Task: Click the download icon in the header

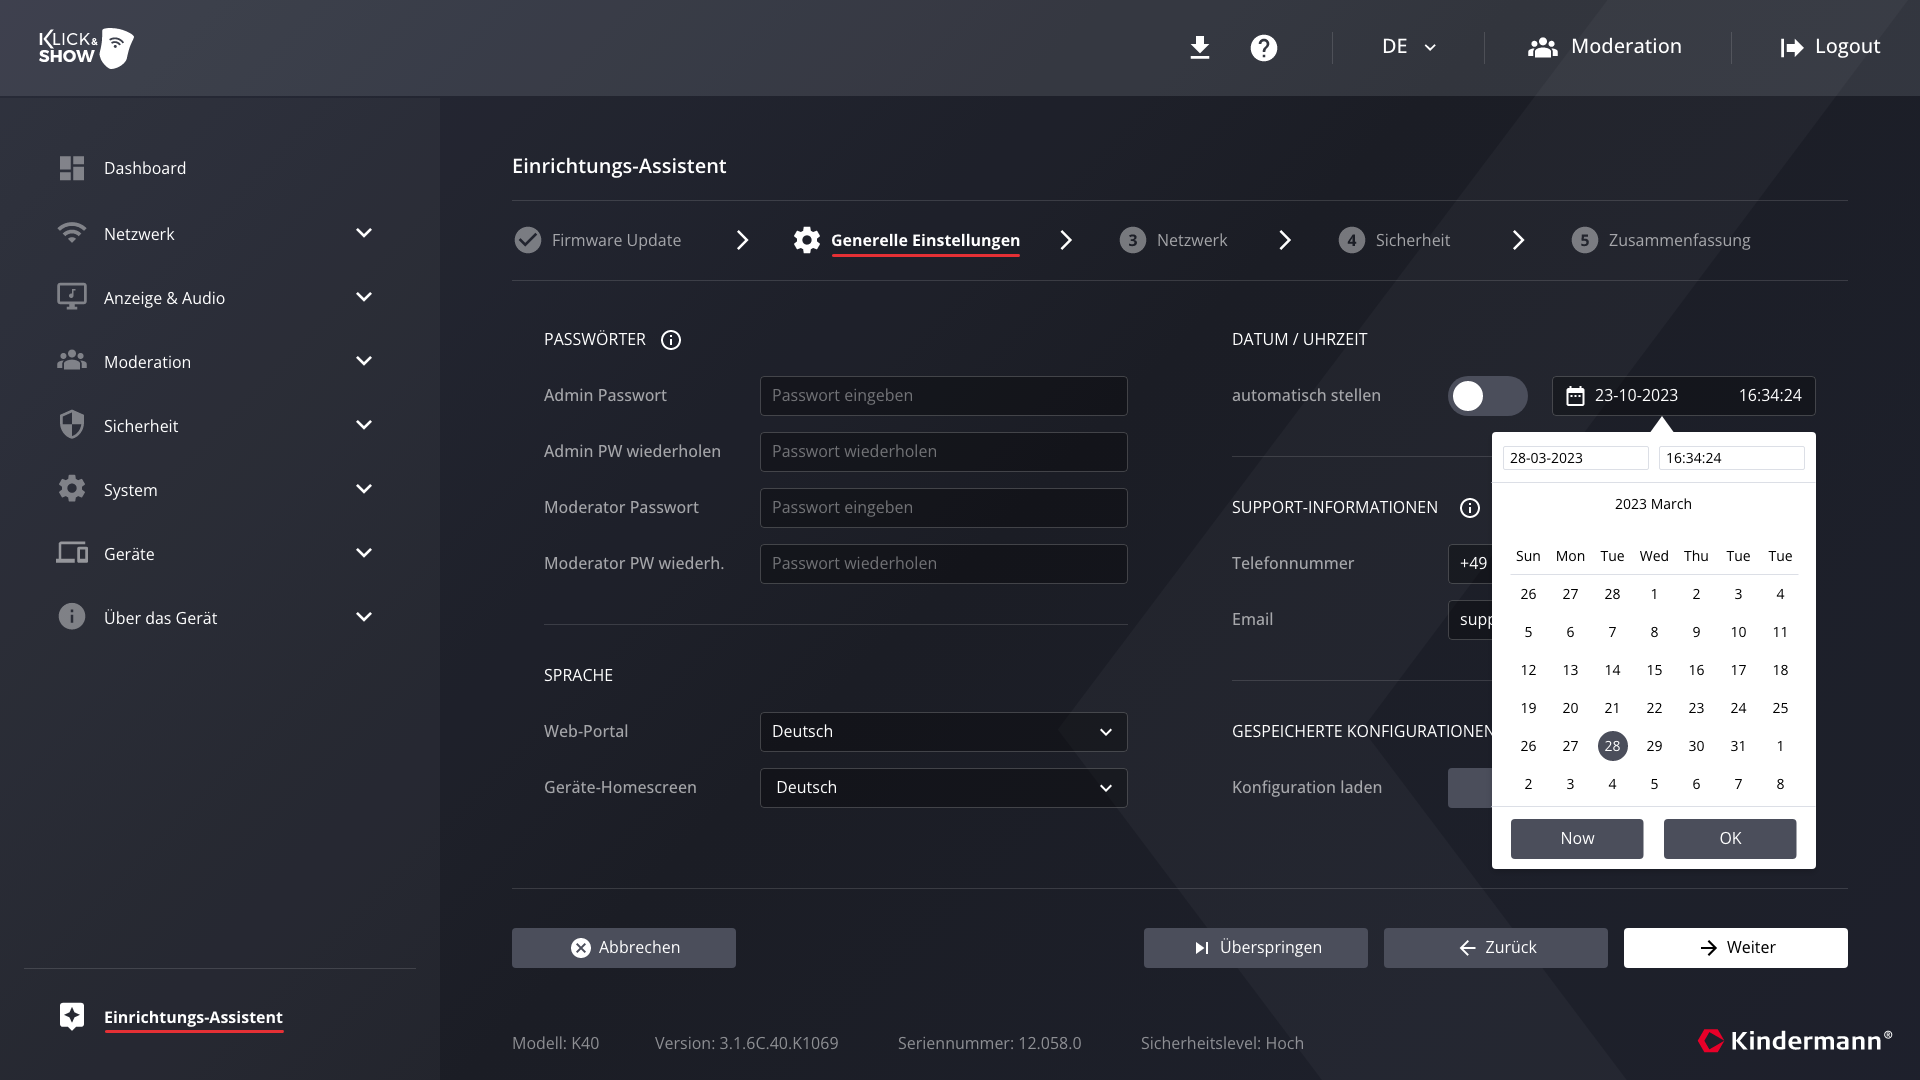Action: [x=1200, y=47]
